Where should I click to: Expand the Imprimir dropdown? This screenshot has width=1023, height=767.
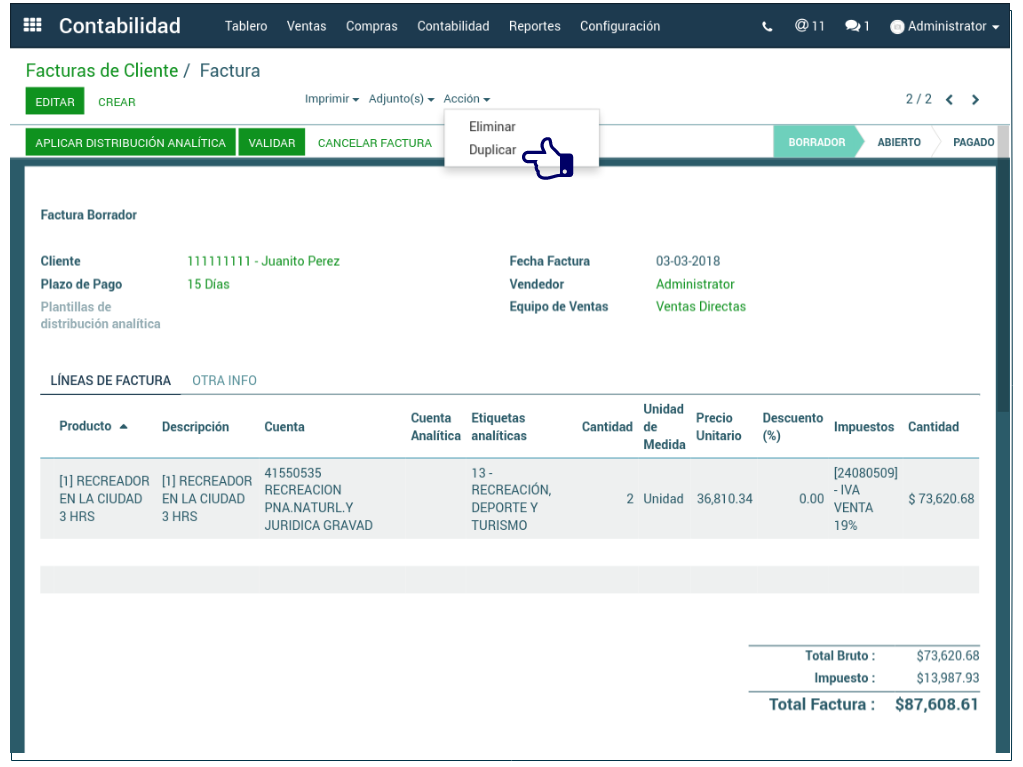pyautogui.click(x=331, y=99)
